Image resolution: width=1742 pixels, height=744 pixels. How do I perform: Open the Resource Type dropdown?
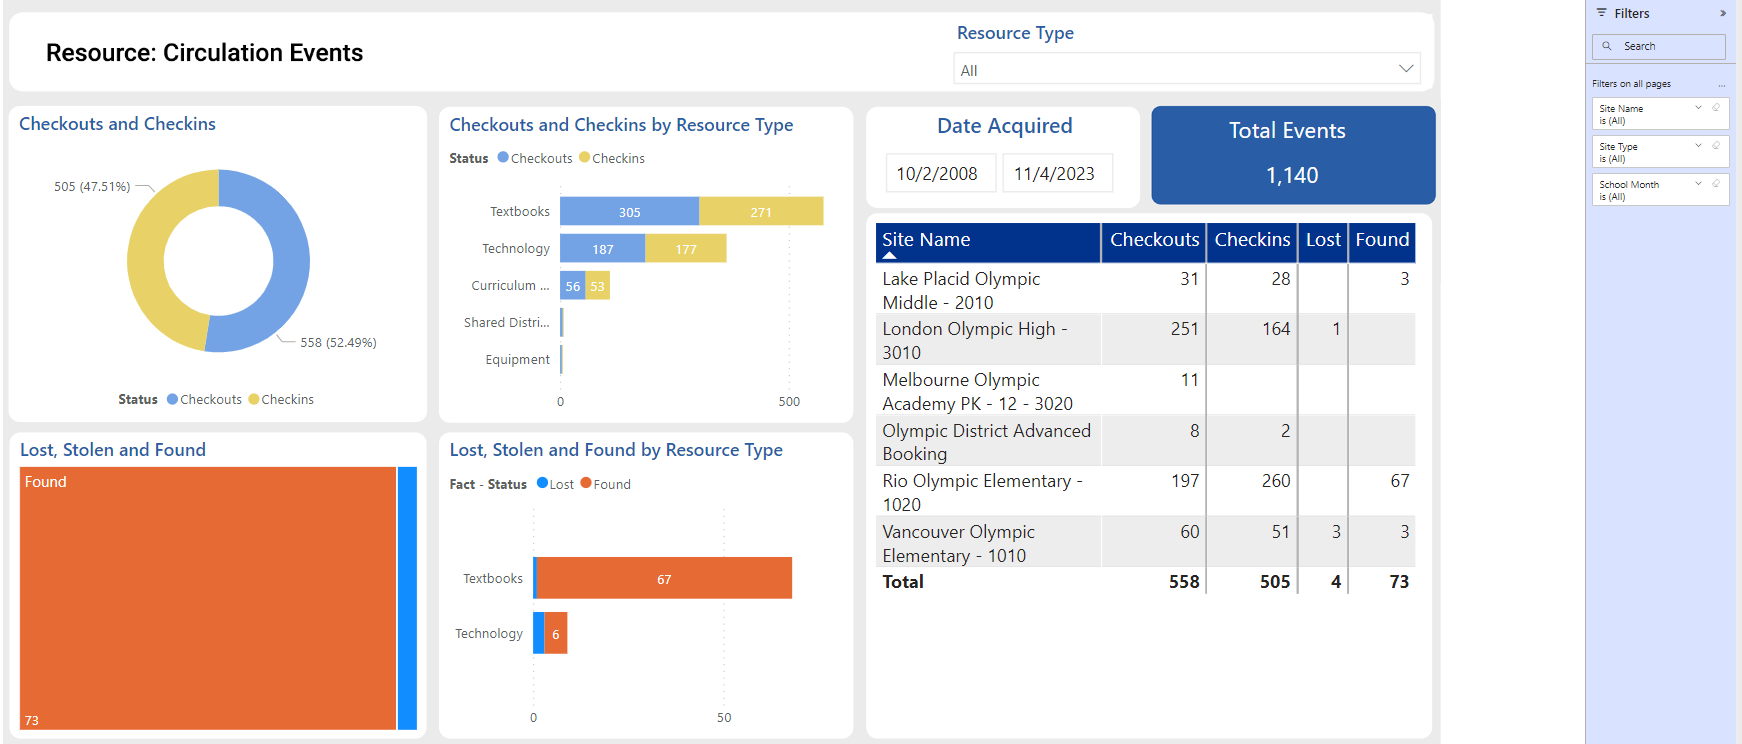pos(1406,69)
